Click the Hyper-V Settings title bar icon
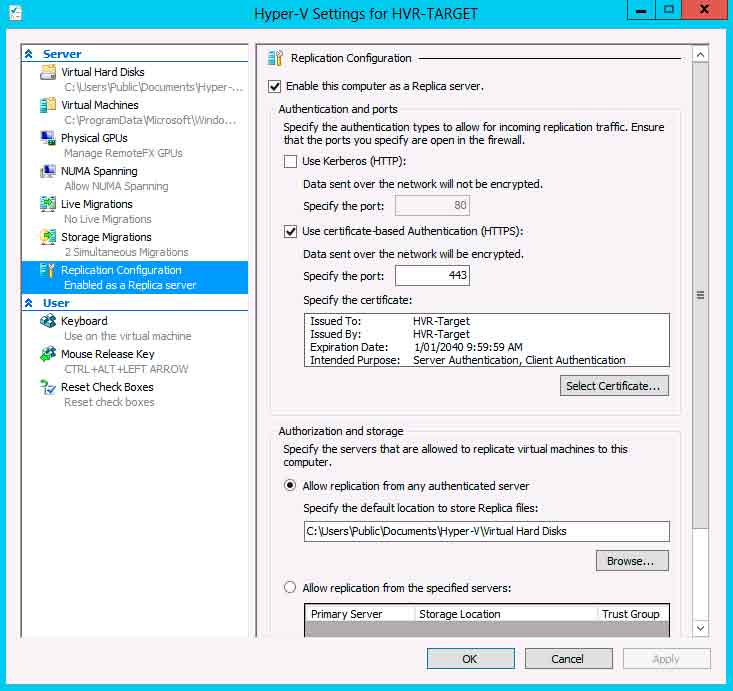 pyautogui.click(x=15, y=13)
